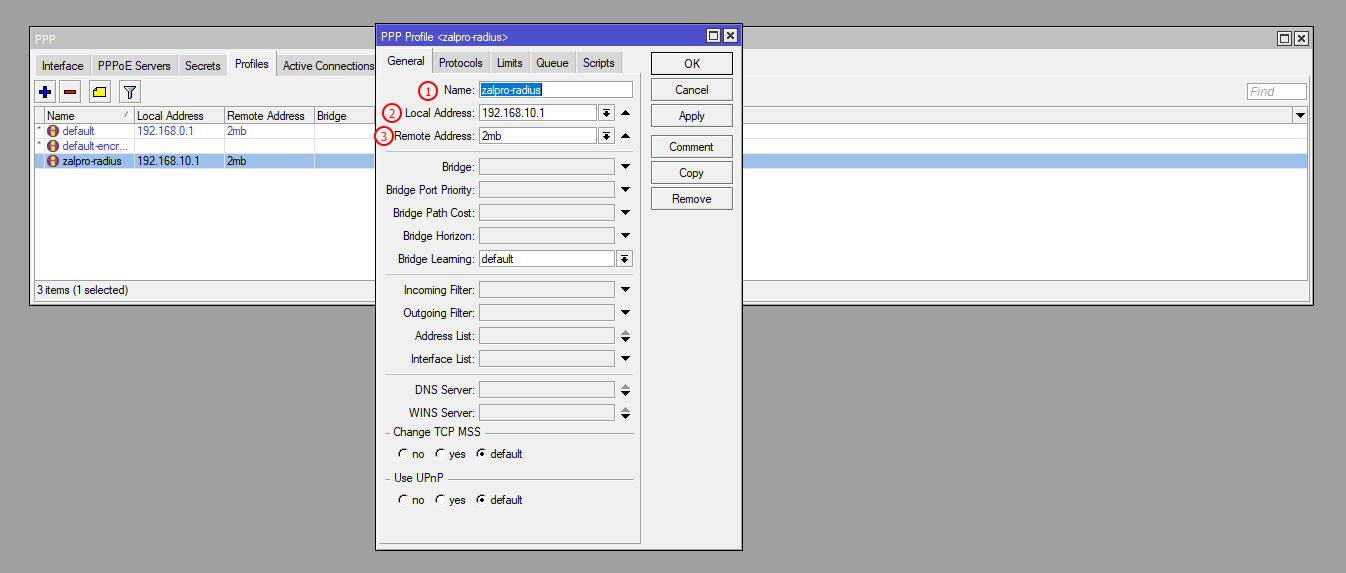Screen dimensions: 1346x573
Task: Click the Find search box
Action: 1276,92
